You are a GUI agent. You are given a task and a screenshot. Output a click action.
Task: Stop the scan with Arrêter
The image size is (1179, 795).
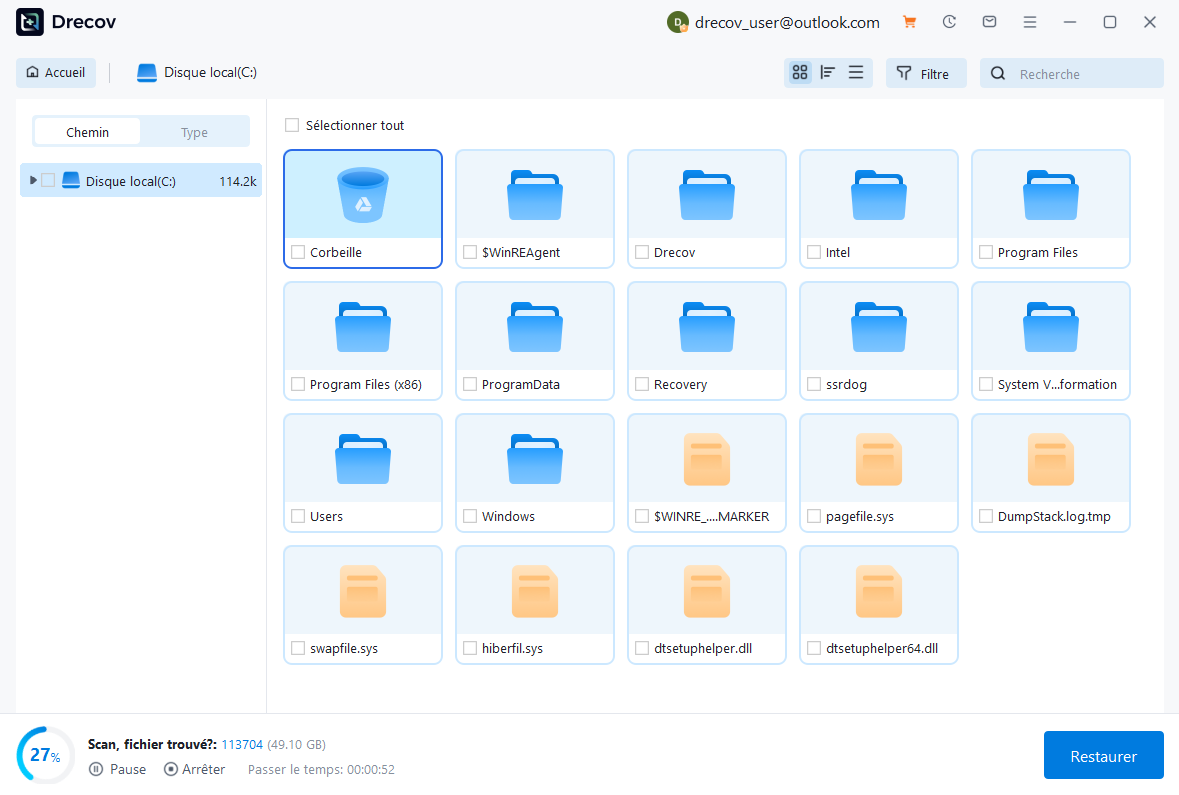coord(195,769)
